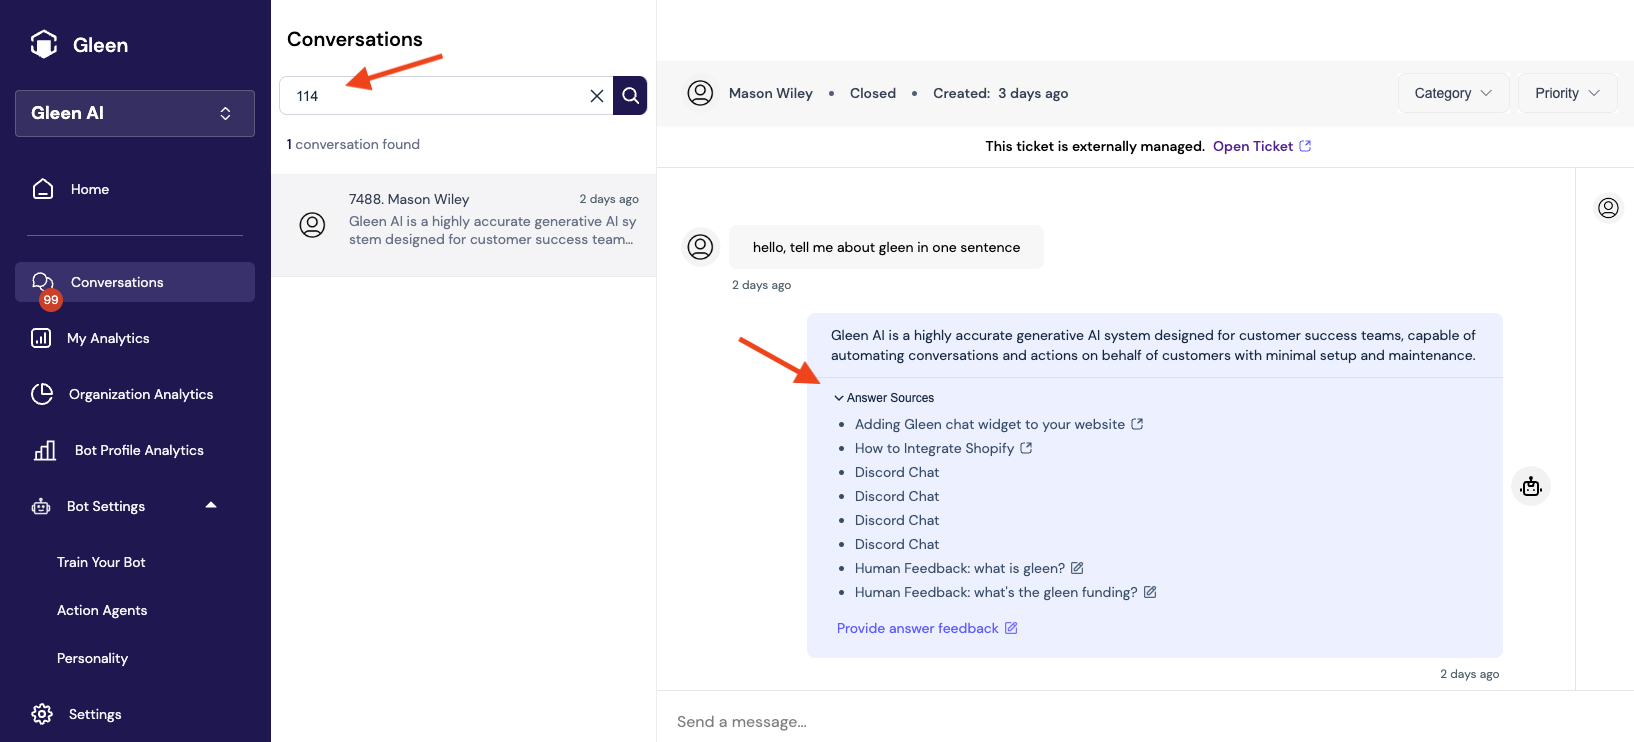Open the Category dropdown
Image resolution: width=1634 pixels, height=742 pixels.
pos(1453,93)
